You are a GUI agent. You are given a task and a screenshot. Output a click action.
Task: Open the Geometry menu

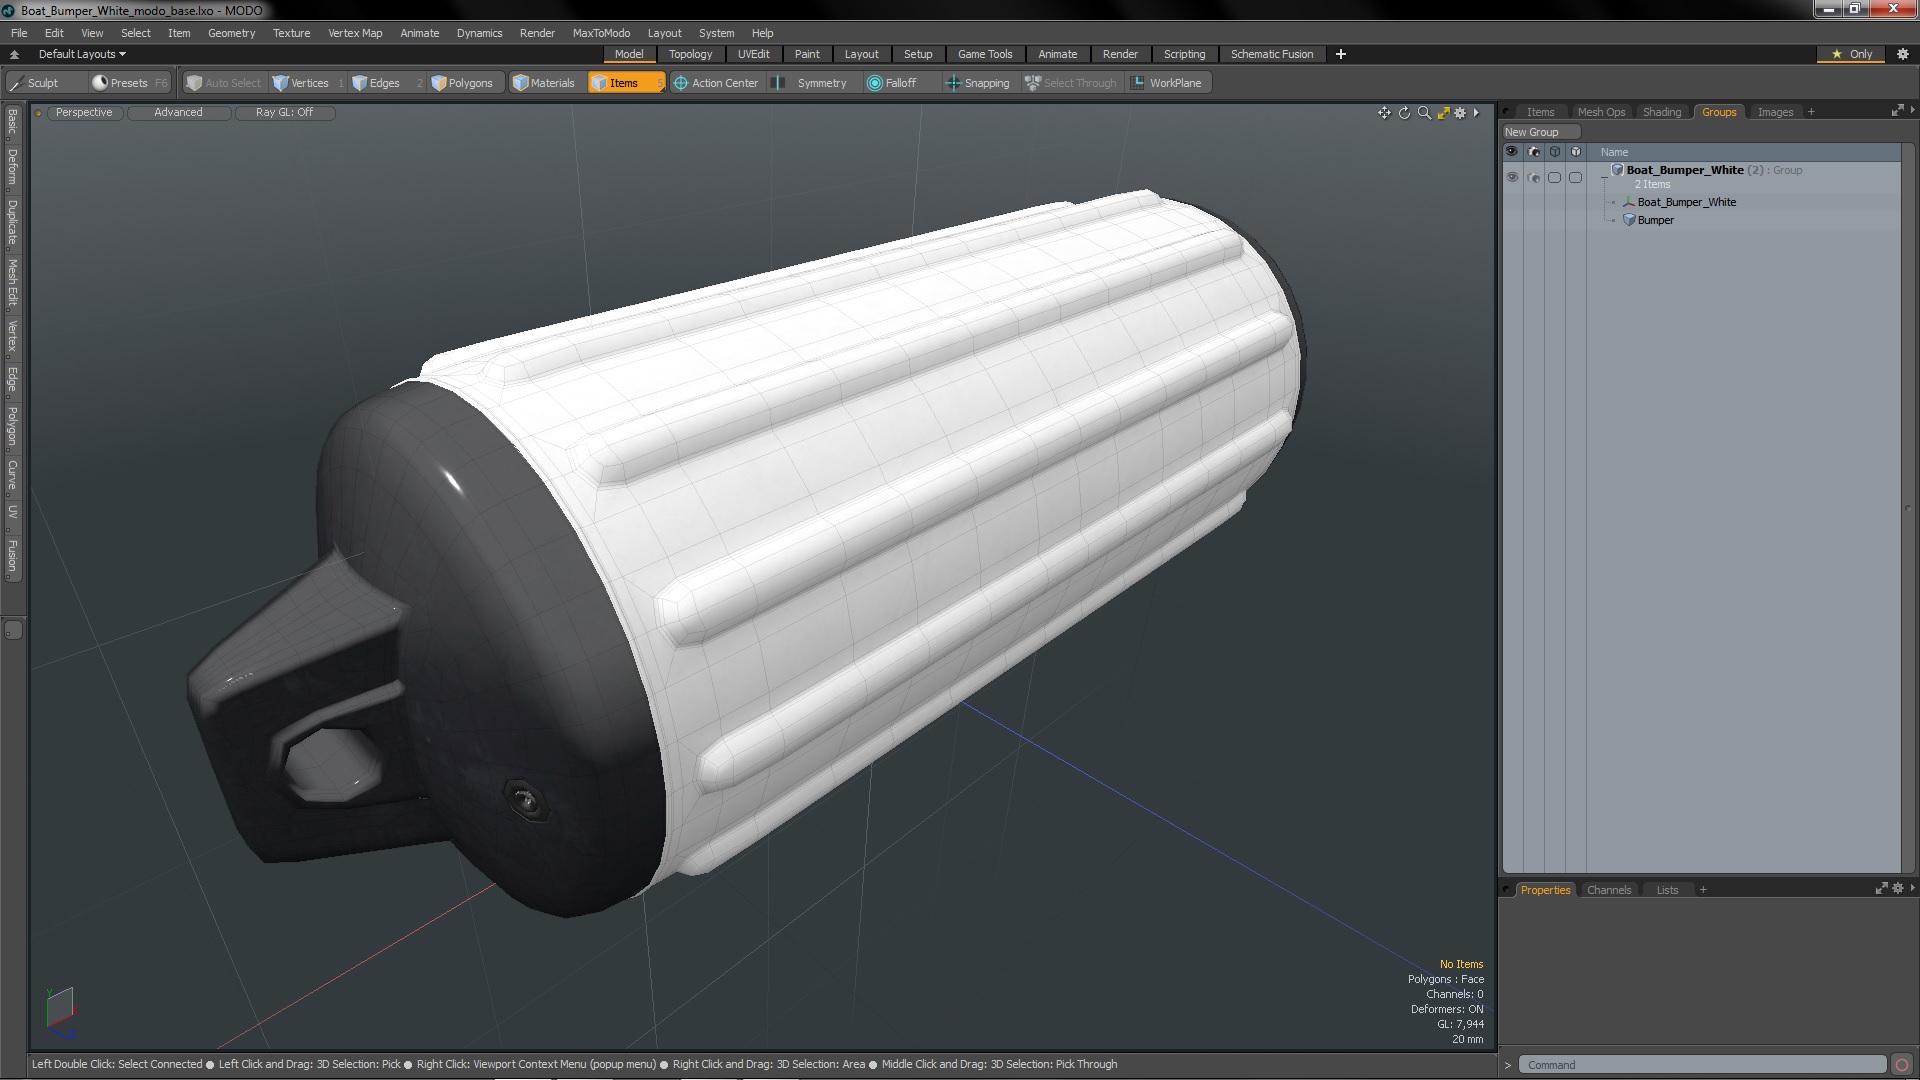pos(231,33)
